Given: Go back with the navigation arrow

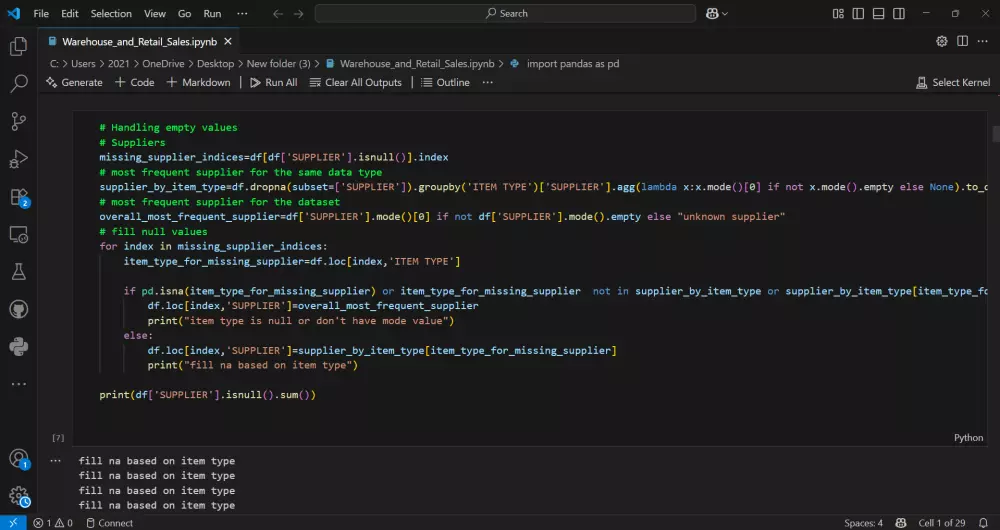Looking at the screenshot, I should point(278,13).
